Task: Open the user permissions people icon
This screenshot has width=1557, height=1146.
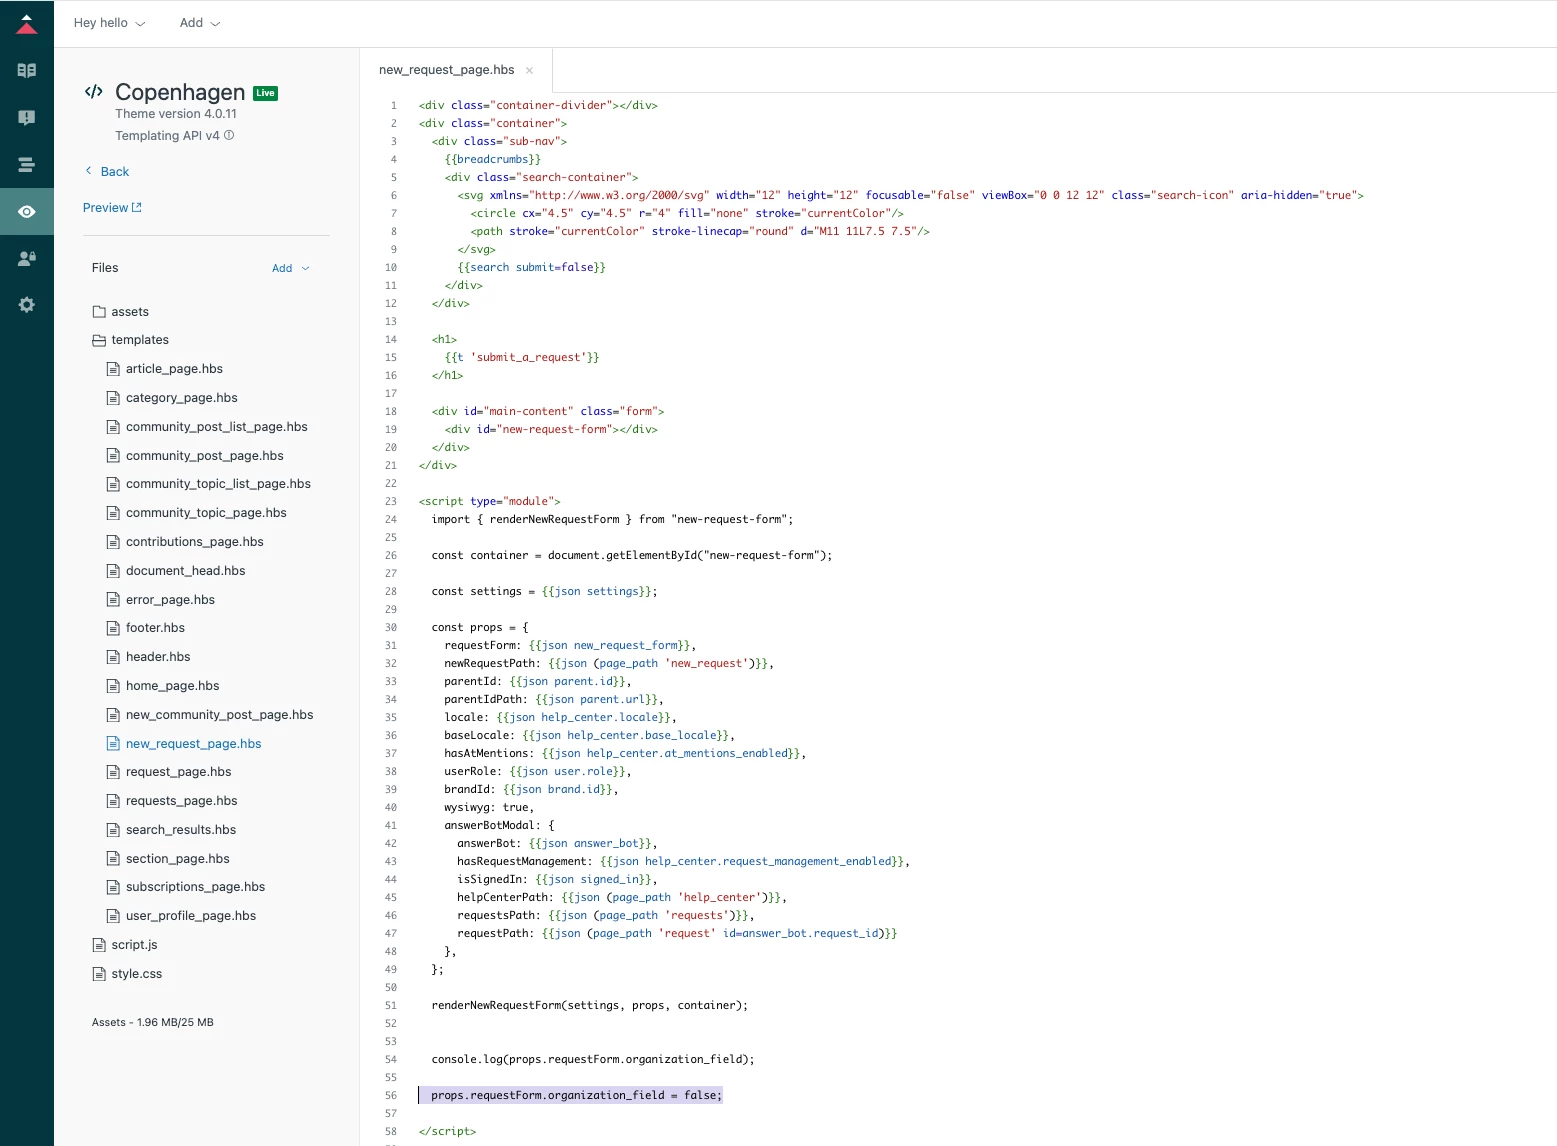Action: pos(27,258)
